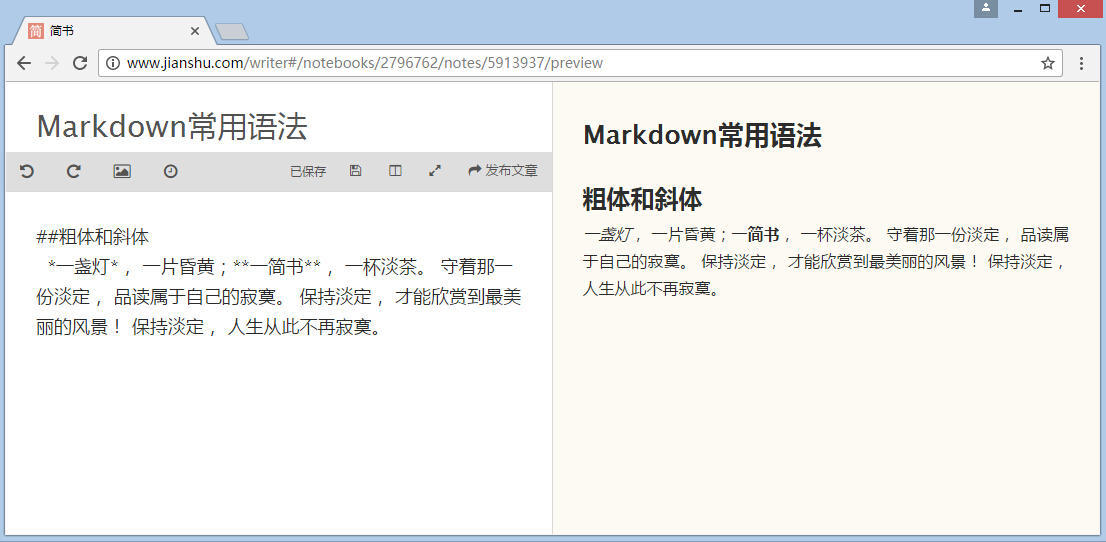This screenshot has height=542, width=1106.
Task: Click the 发布文章 publish button
Action: (503, 171)
